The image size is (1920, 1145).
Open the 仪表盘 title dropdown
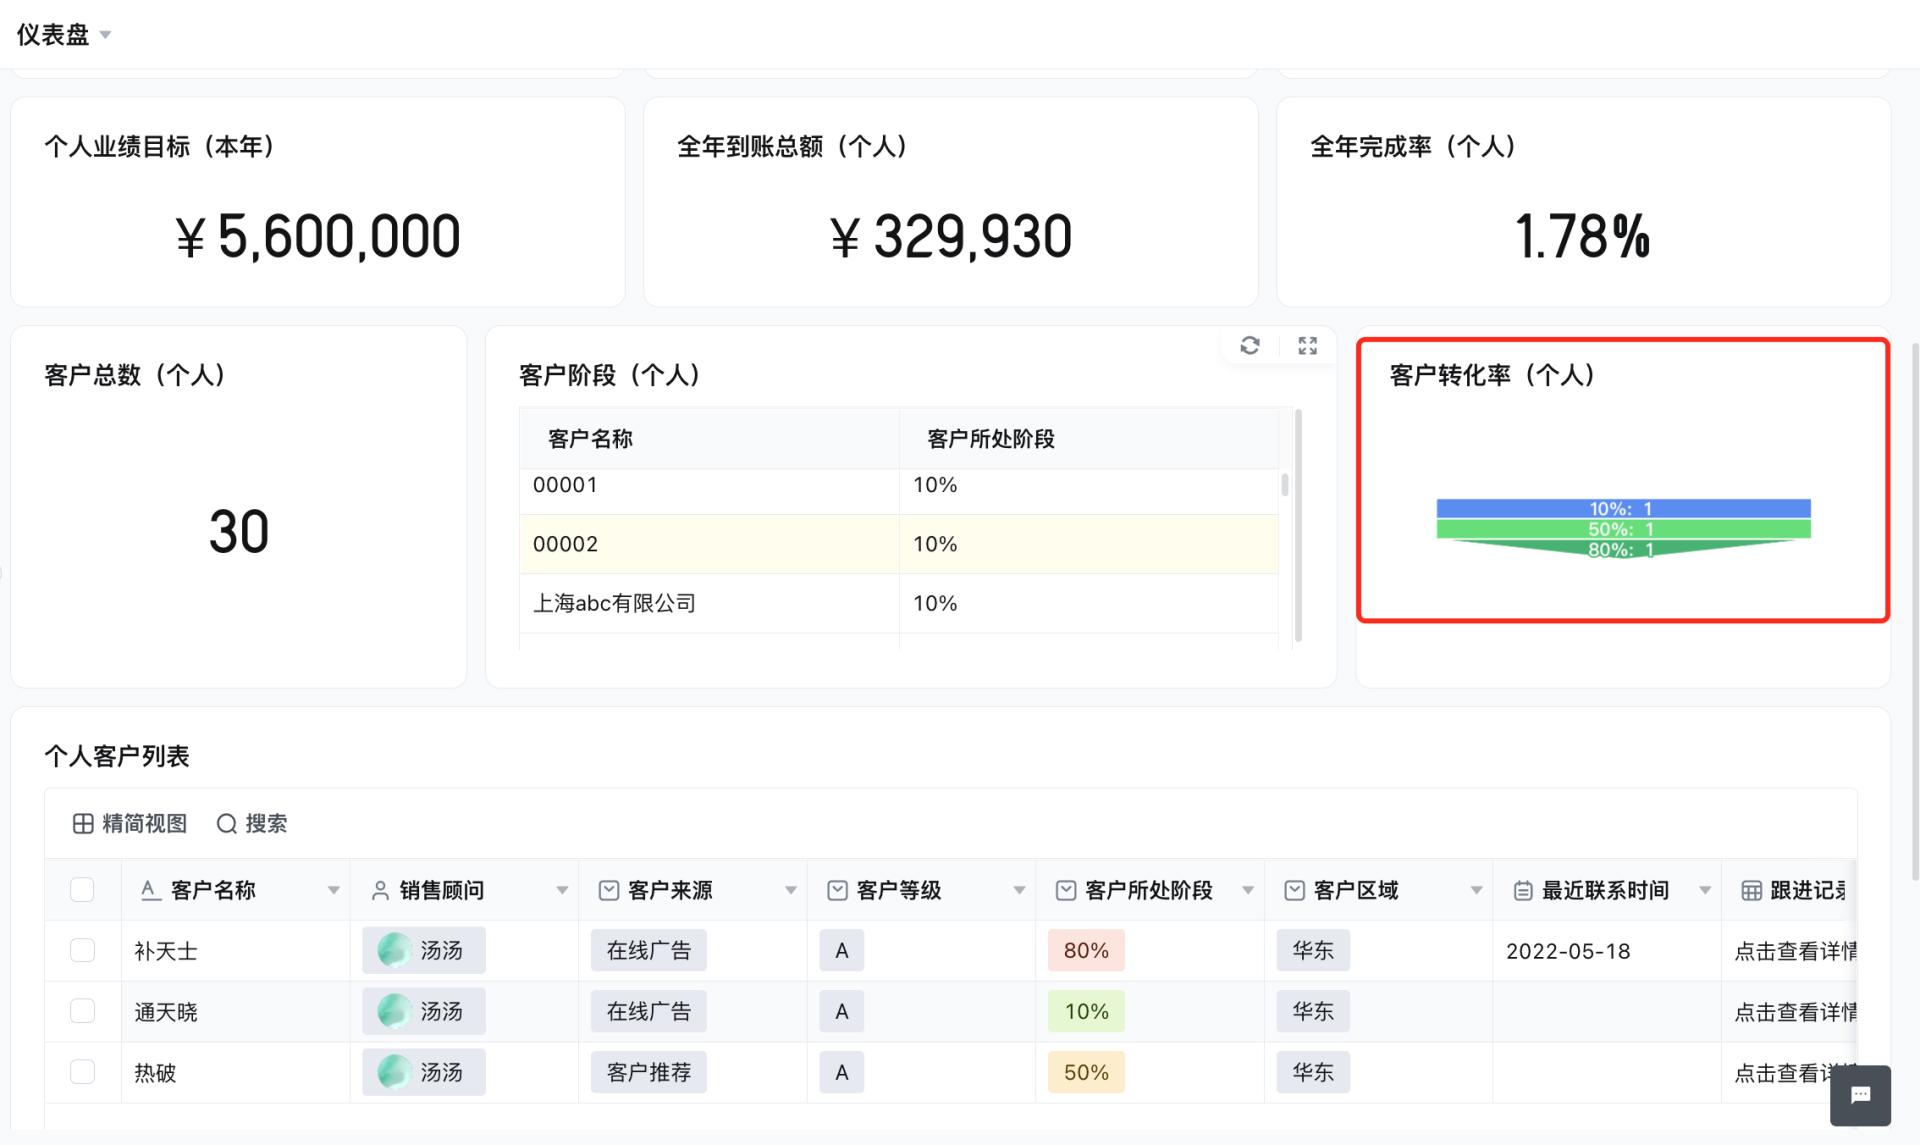(106, 34)
